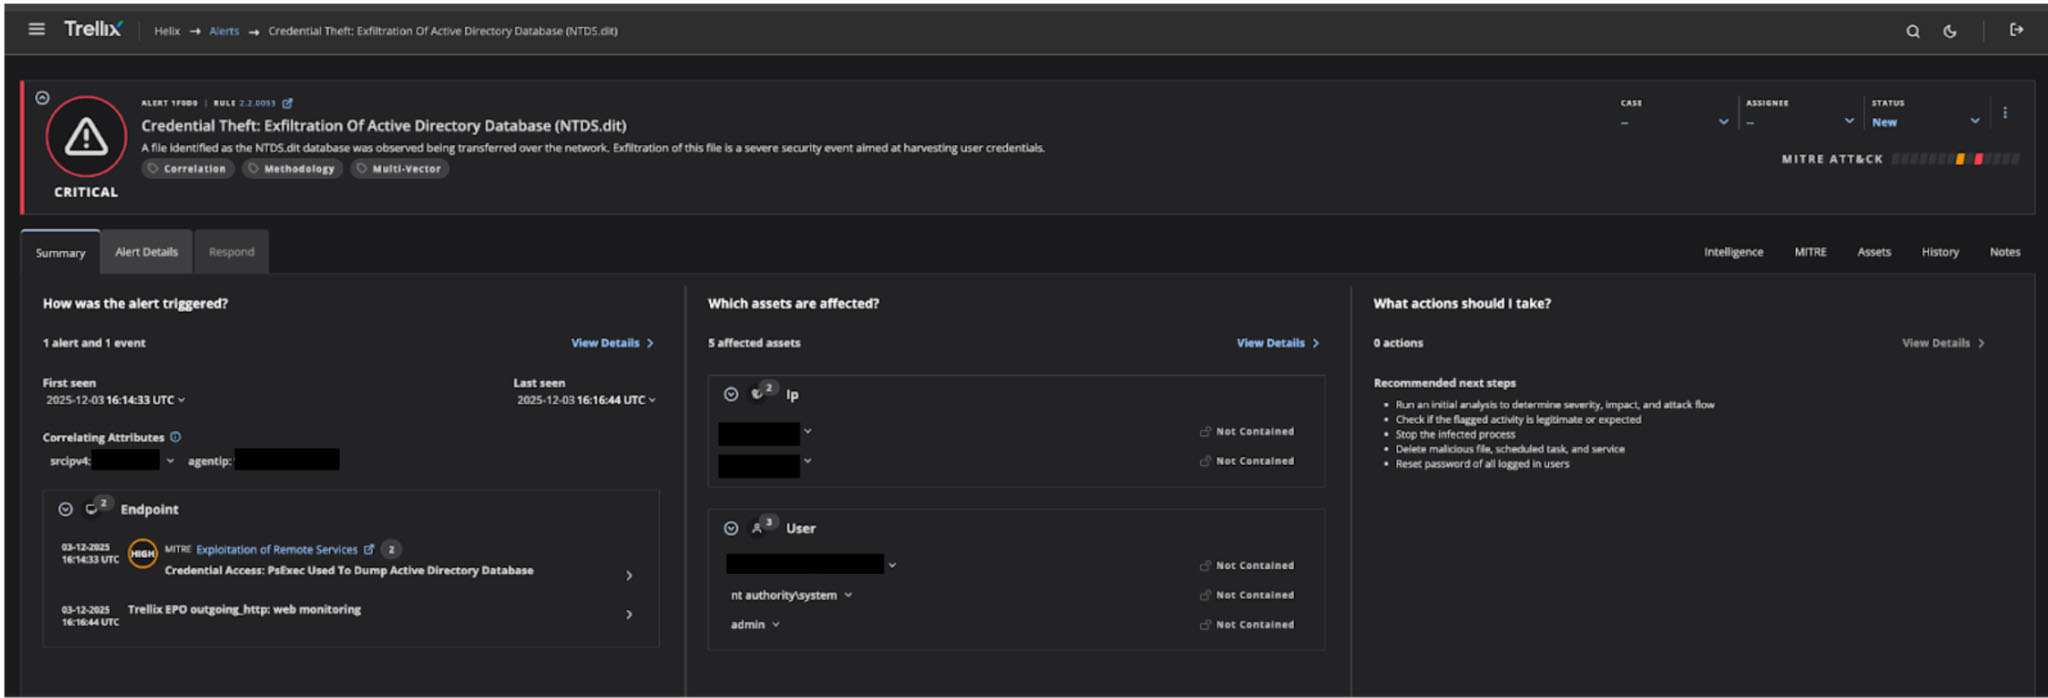Click the MITRE ATT&CK severity bar
The image size is (2048, 698).
[1955, 159]
